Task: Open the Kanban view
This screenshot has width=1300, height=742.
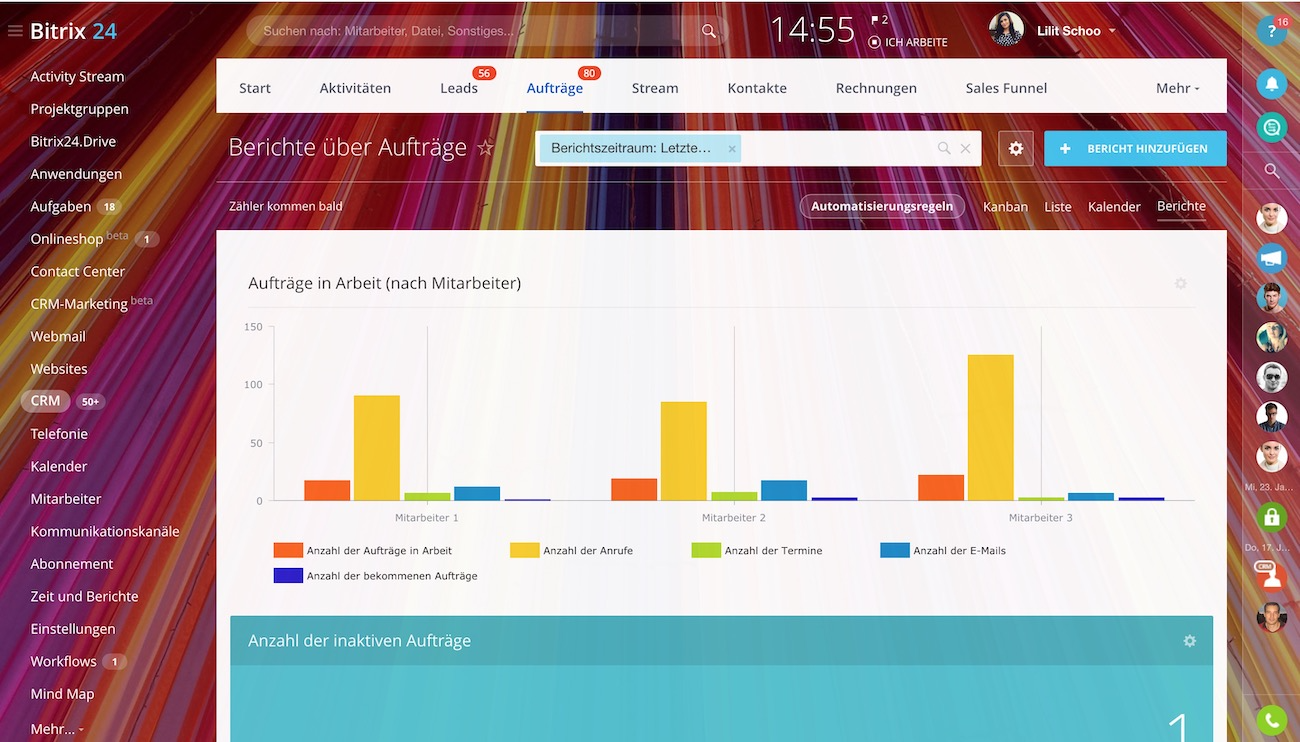Action: pos(1005,207)
